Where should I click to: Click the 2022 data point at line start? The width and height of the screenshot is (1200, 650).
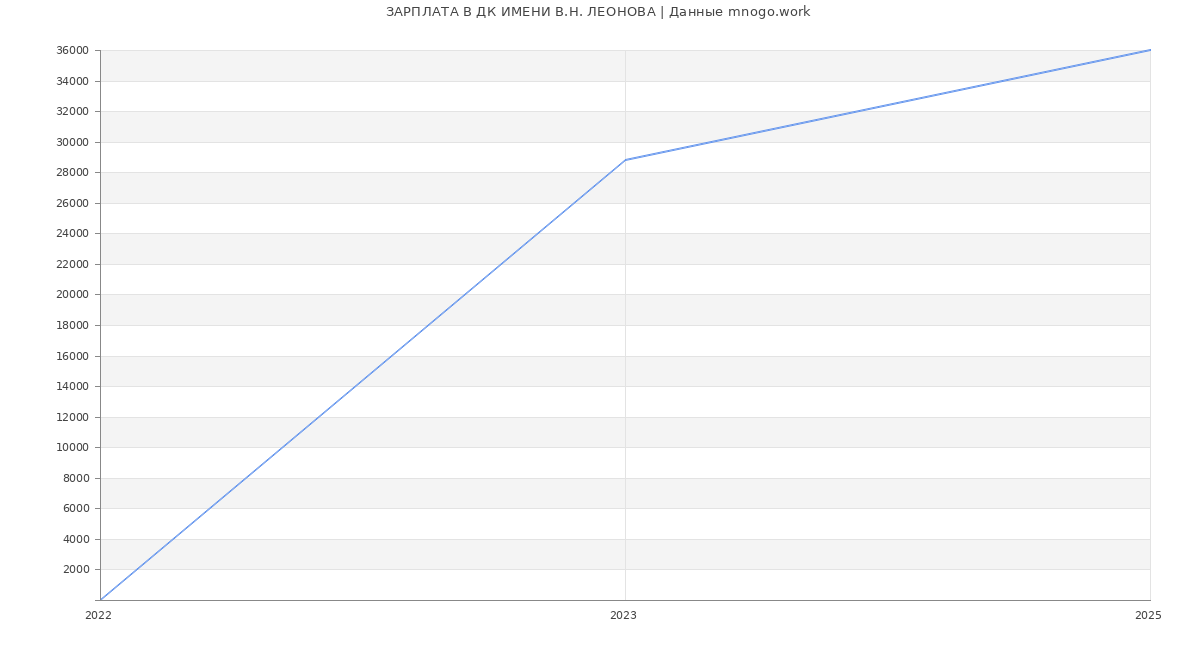pos(100,600)
